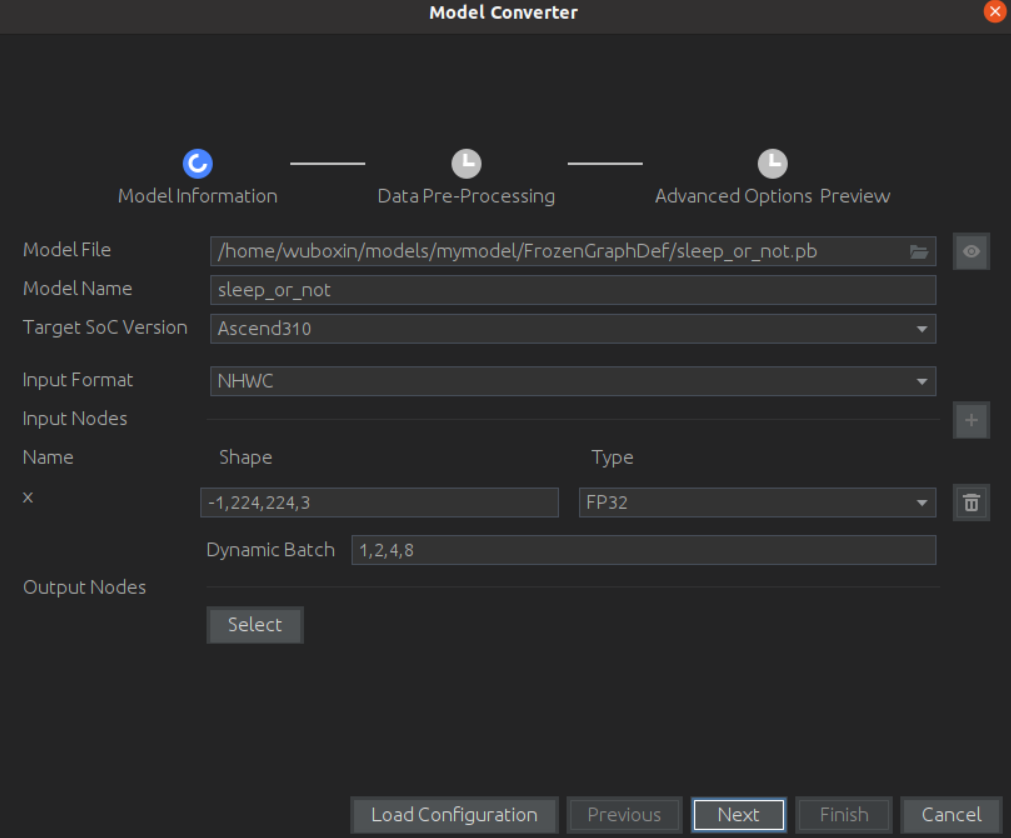Click the Data Pre-Processing step clock icon
Screen dimensions: 1011x838
[x=466, y=164]
